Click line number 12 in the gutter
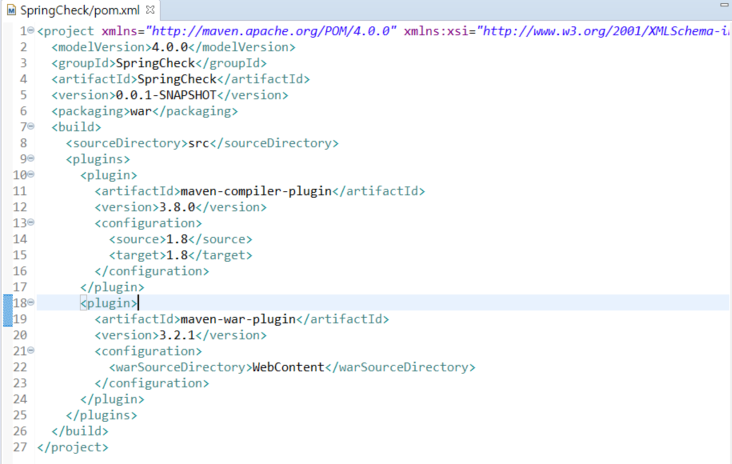The width and height of the screenshot is (732, 464). 20,207
